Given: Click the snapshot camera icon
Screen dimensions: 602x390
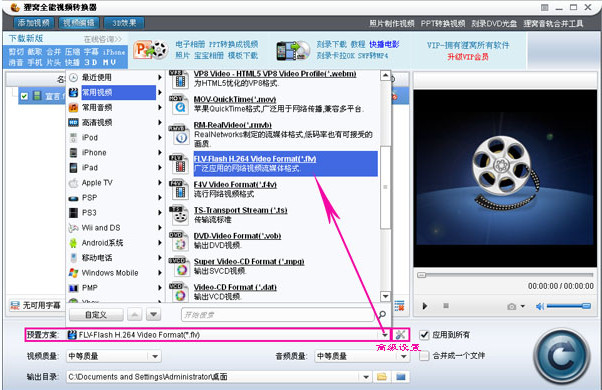Looking at the screenshot, I should click(x=511, y=306).
